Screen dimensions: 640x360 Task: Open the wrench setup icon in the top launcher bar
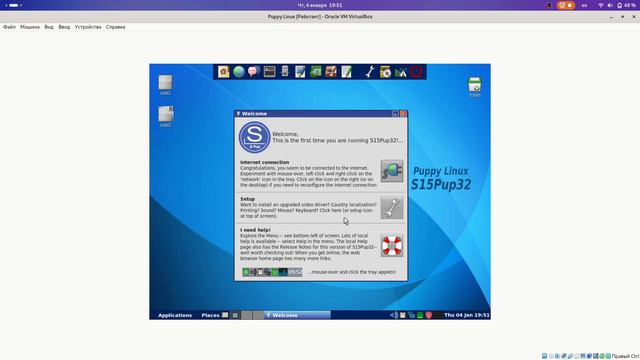coord(370,72)
